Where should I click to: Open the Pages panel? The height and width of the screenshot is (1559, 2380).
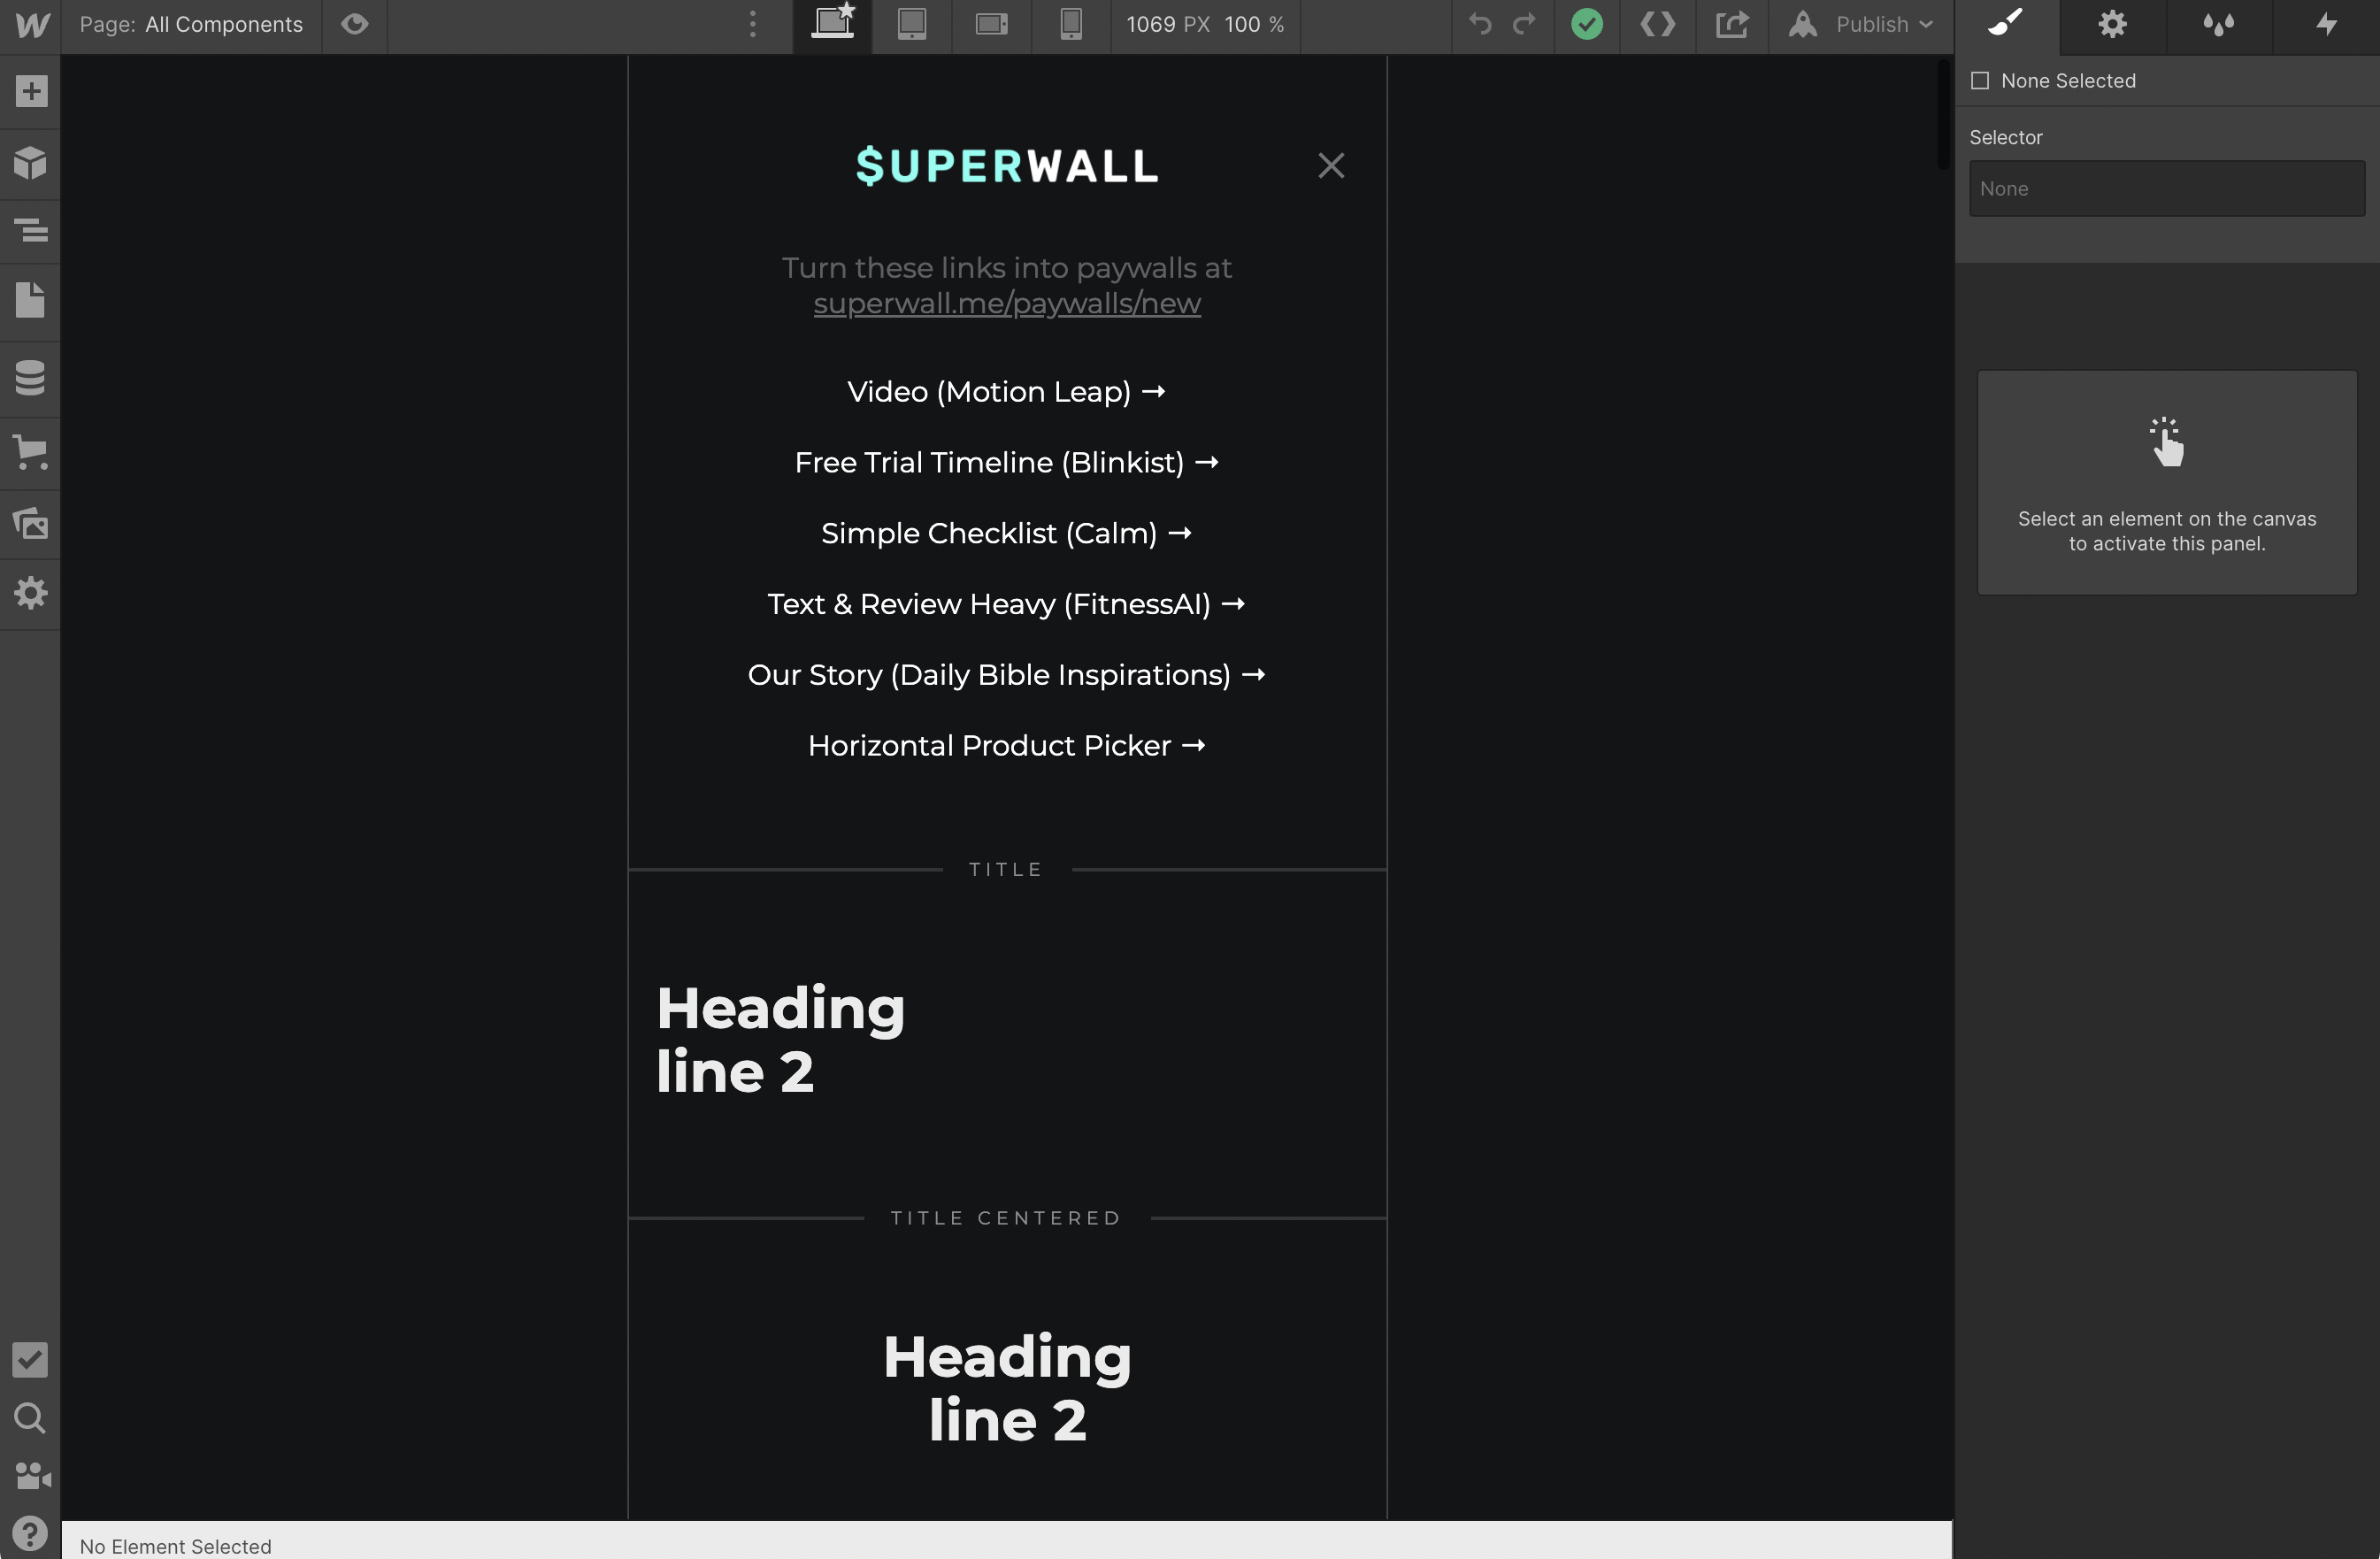point(30,300)
